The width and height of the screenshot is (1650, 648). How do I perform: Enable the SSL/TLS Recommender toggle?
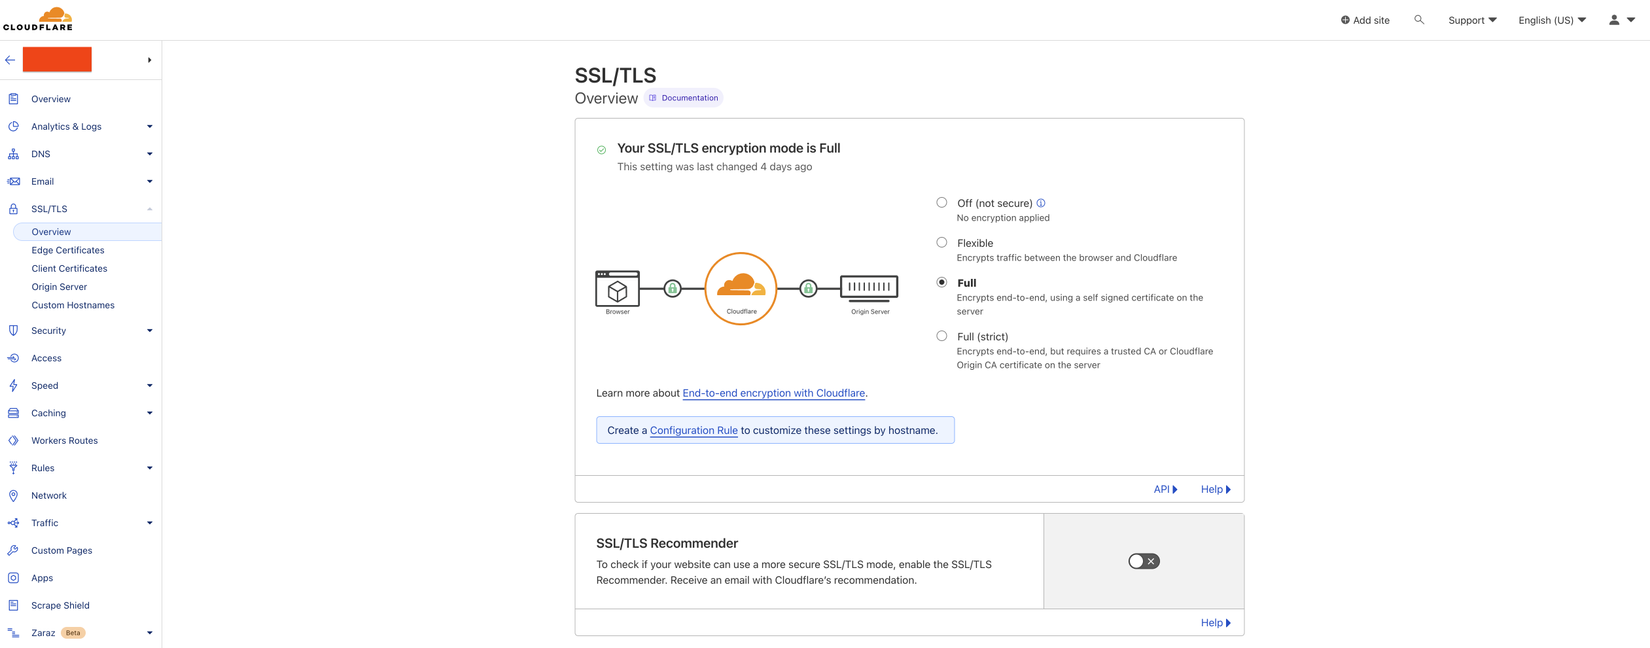(x=1143, y=561)
